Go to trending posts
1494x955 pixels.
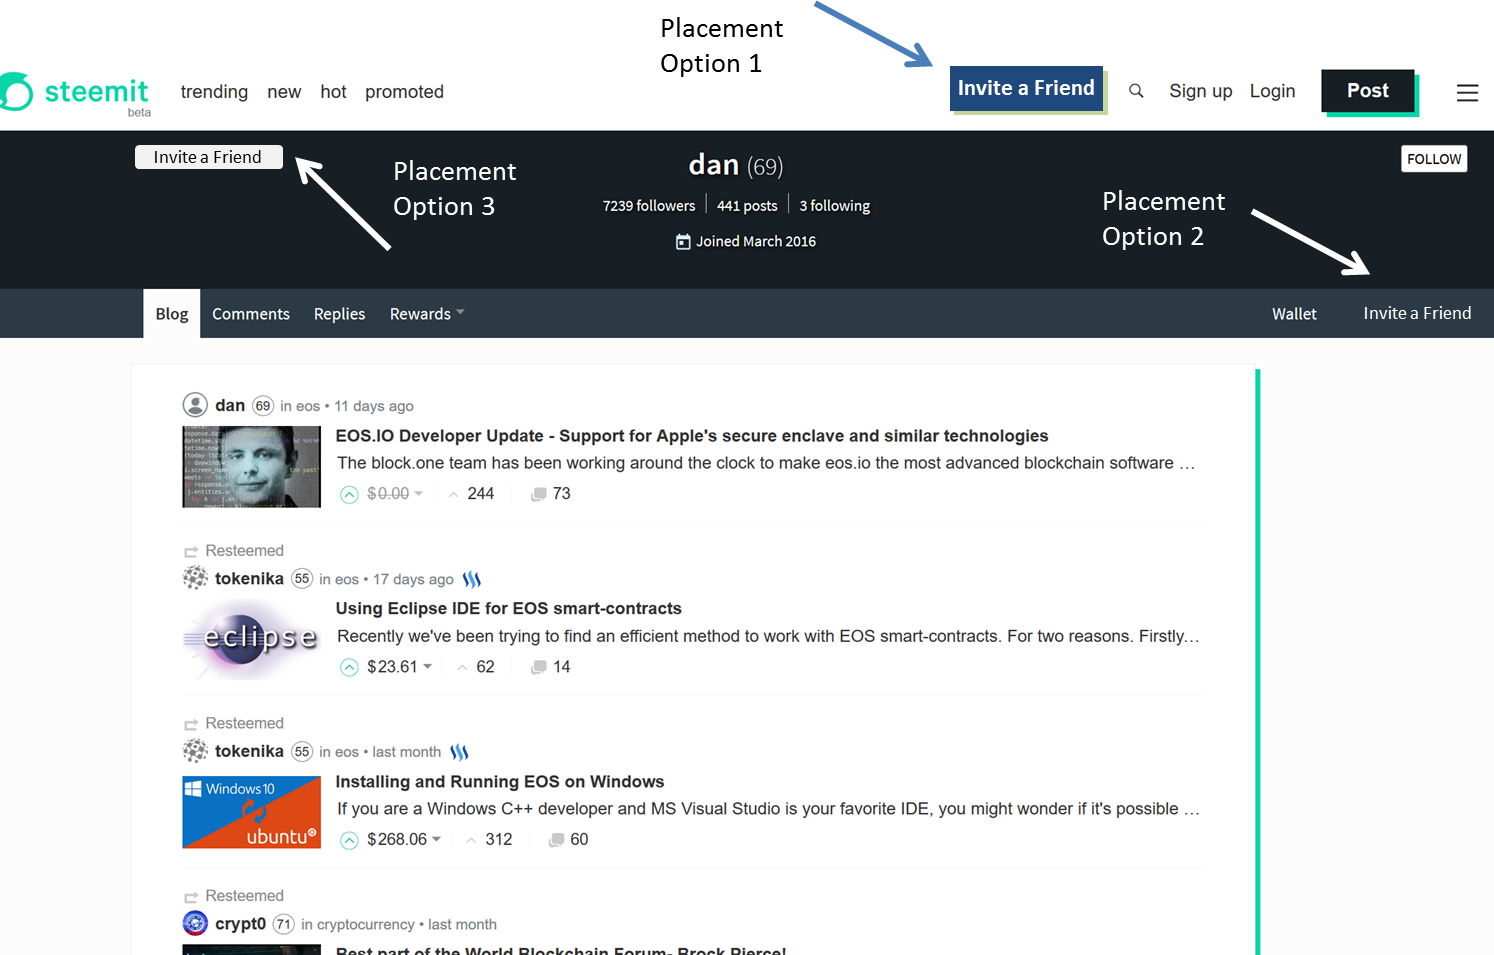[x=214, y=92]
